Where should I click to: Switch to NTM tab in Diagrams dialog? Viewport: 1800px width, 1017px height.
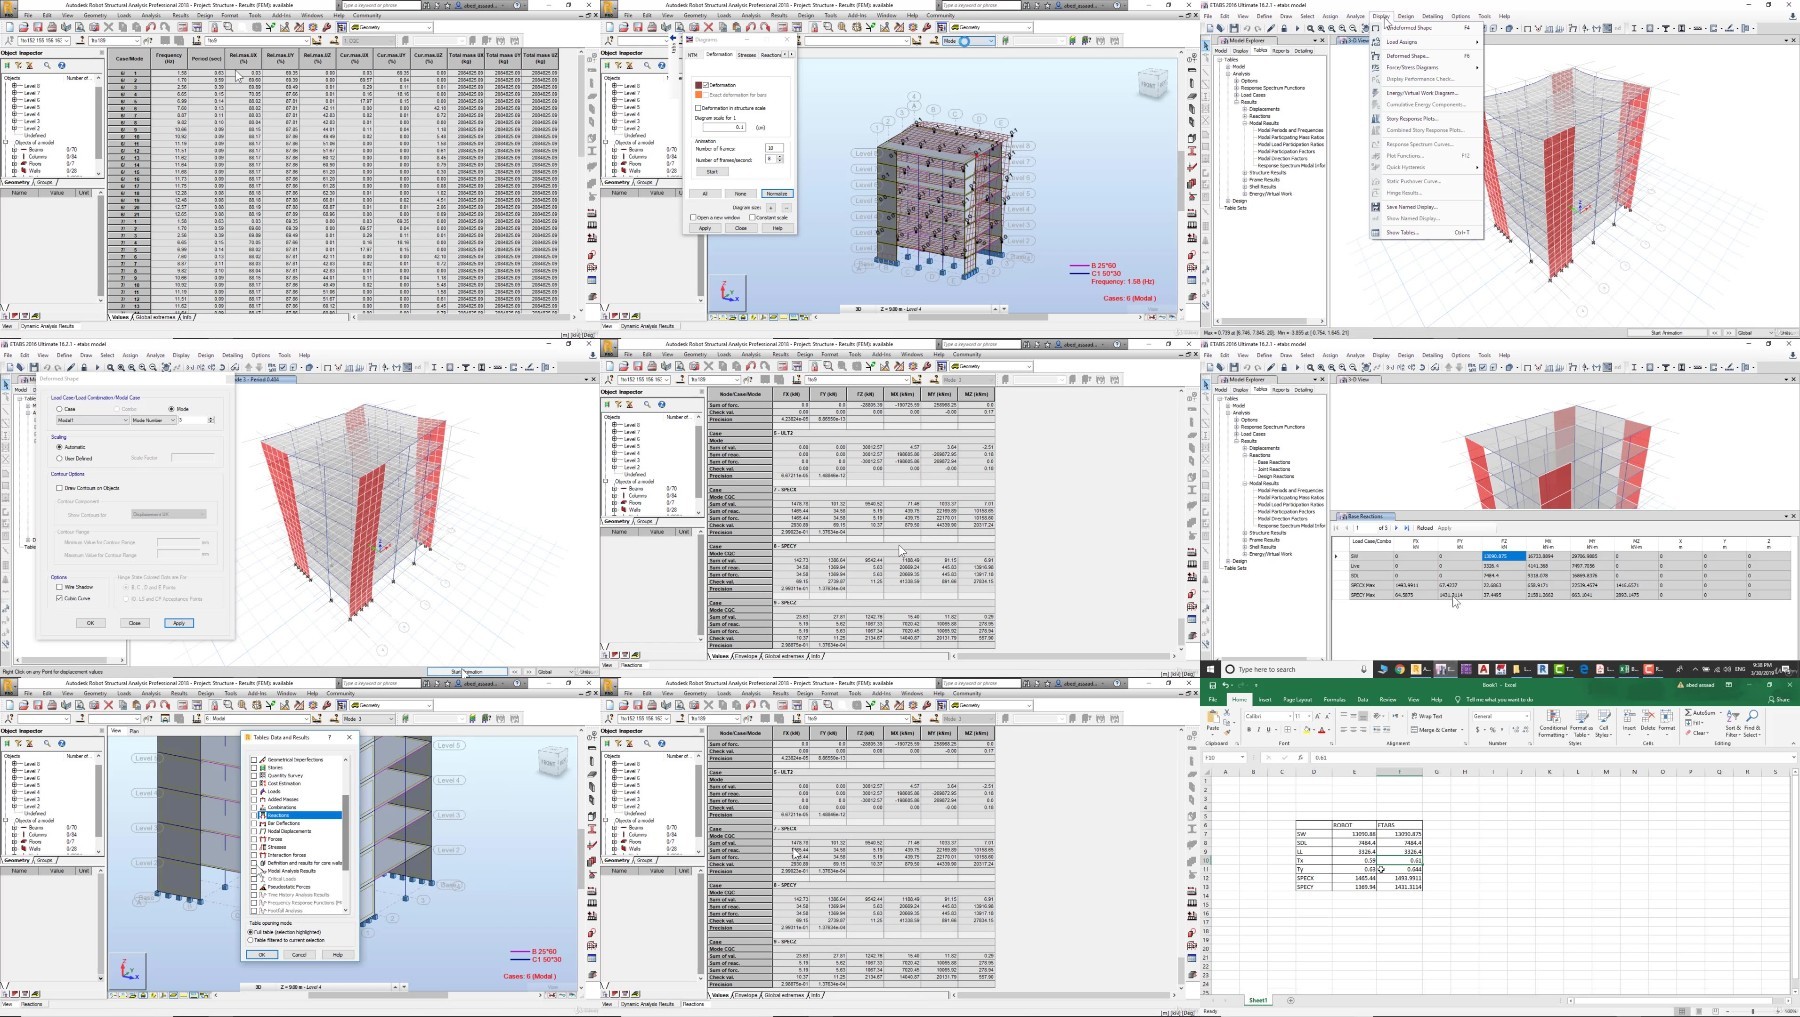[x=693, y=55]
